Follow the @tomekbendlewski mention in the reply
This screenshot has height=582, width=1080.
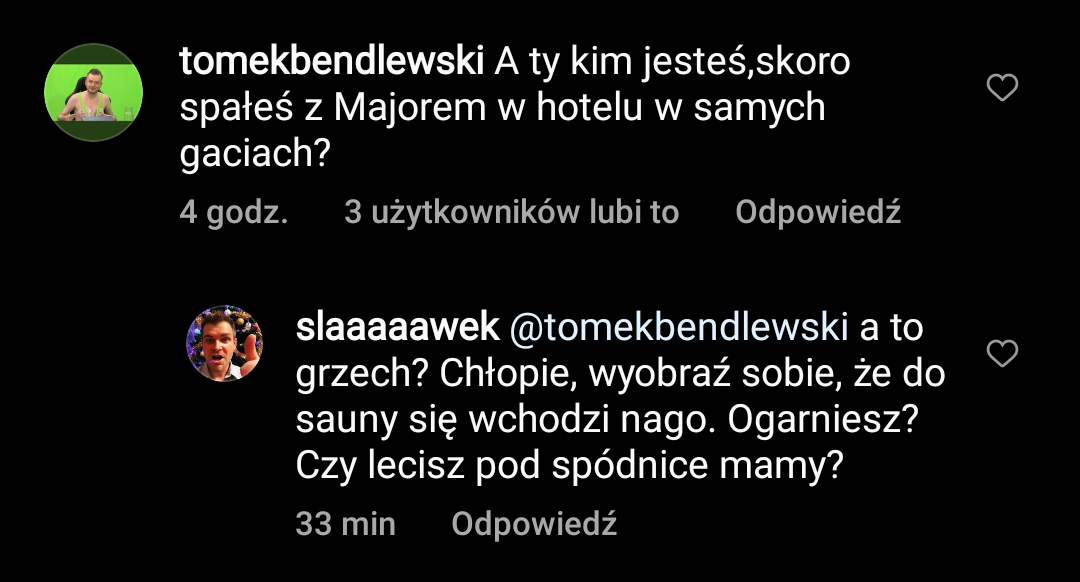tap(678, 327)
